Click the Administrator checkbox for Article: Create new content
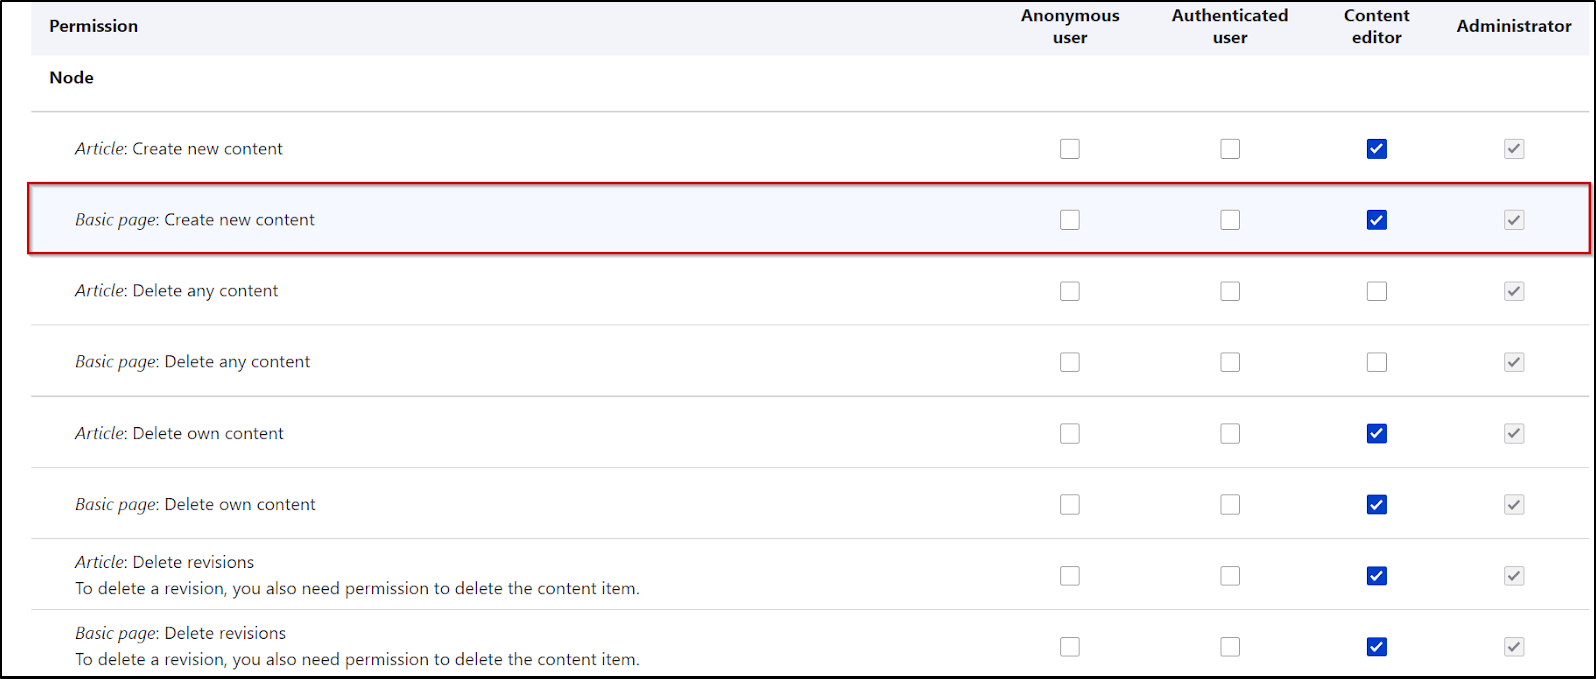The image size is (1596, 679). coord(1514,149)
